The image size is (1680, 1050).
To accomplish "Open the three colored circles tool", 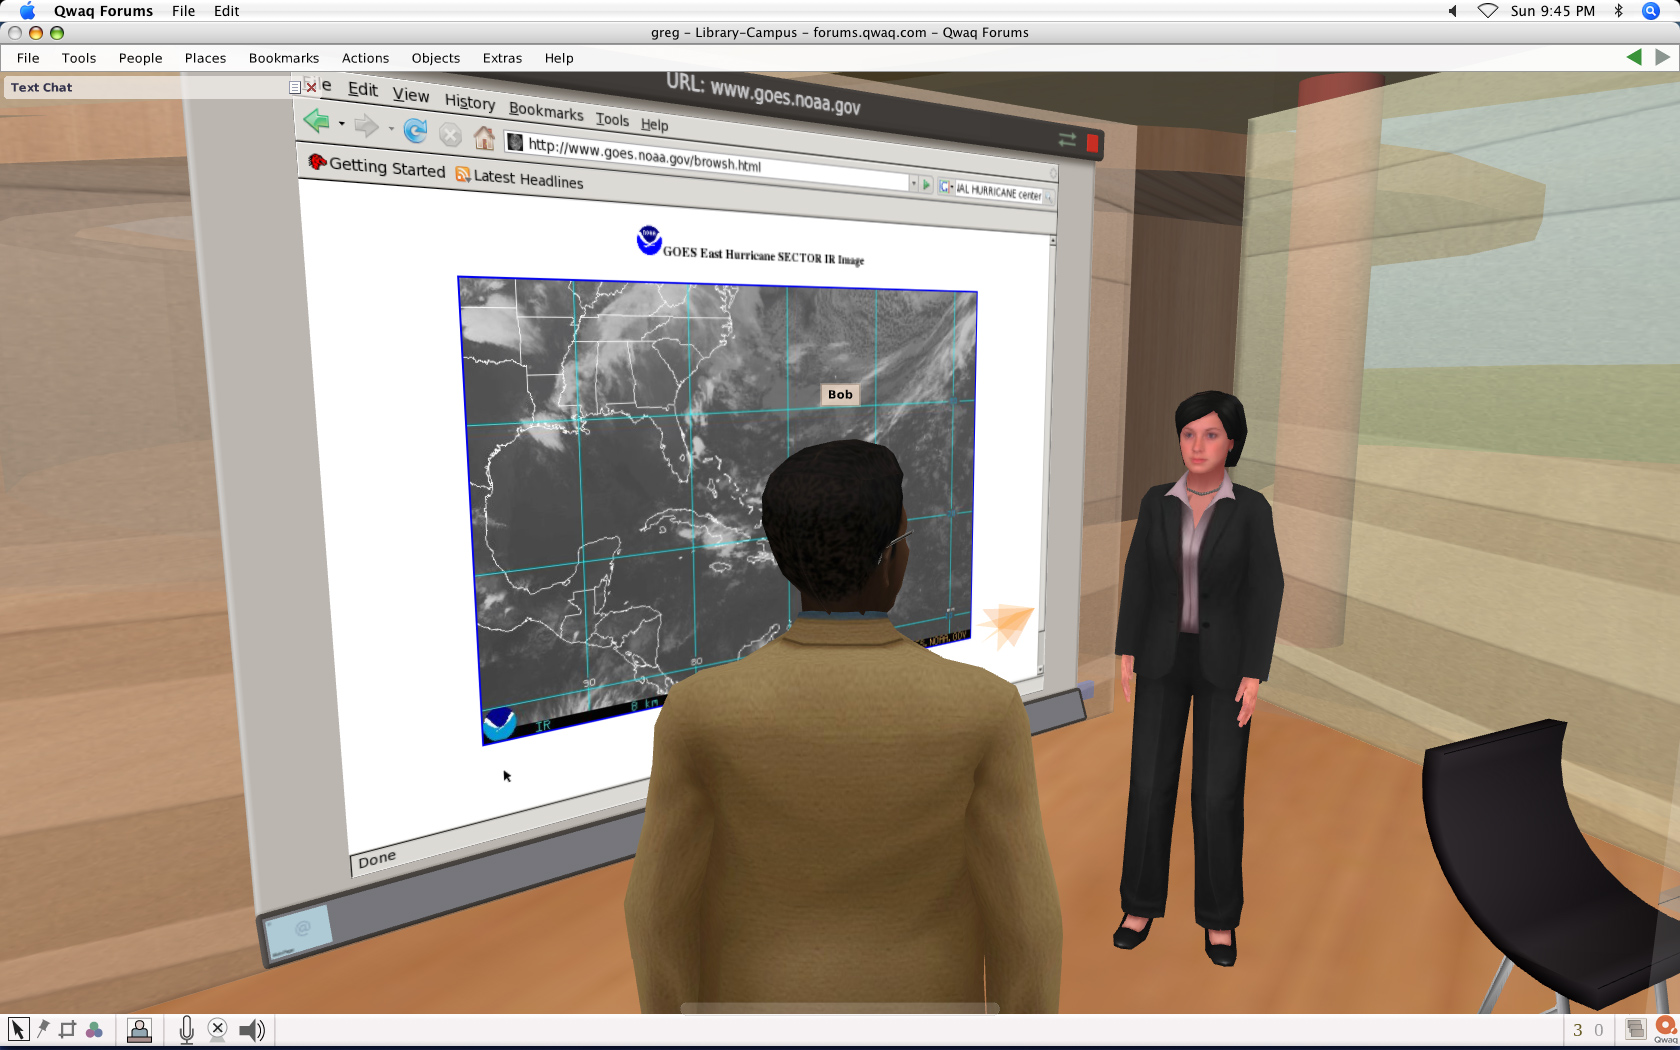I will tap(94, 1029).
